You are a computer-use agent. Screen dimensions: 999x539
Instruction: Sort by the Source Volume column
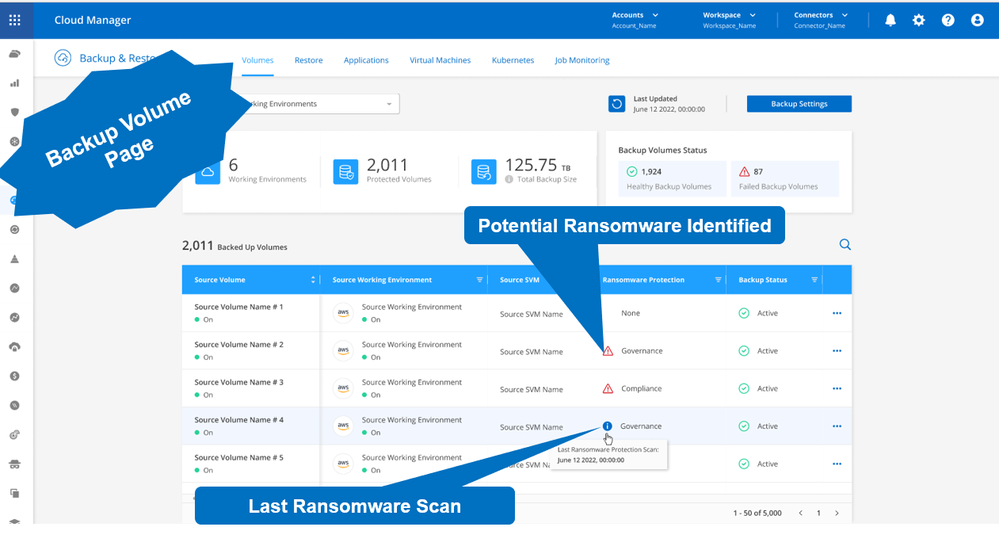(314, 280)
